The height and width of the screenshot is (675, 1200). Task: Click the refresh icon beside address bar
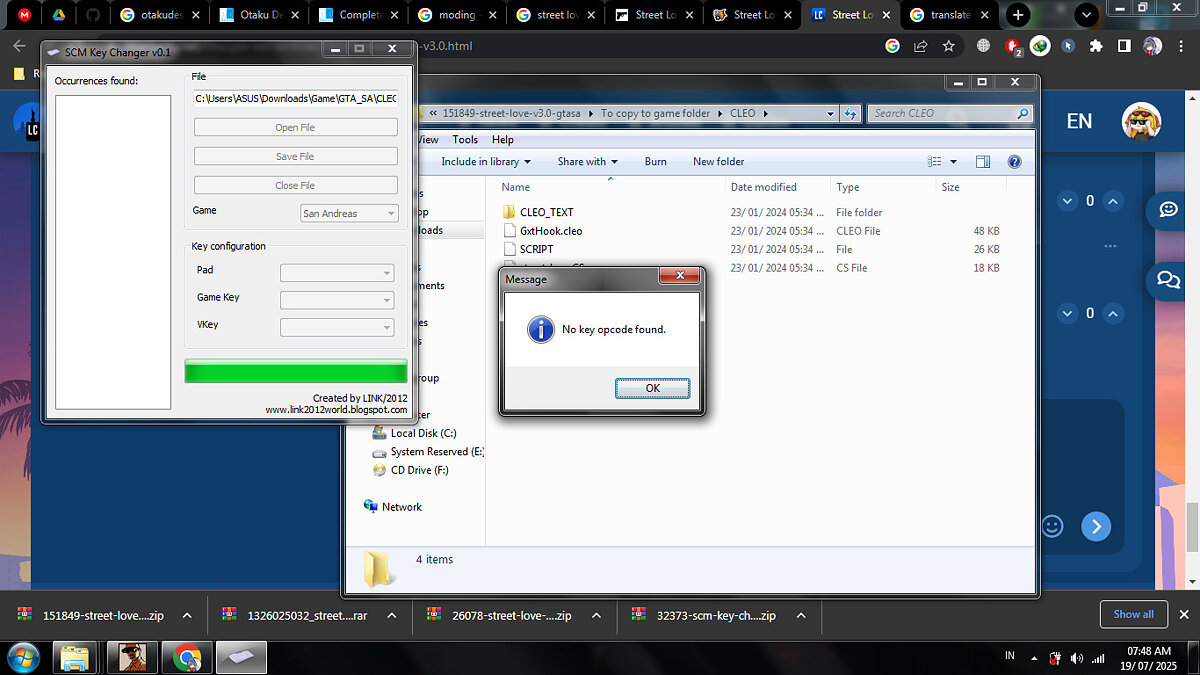(x=851, y=114)
